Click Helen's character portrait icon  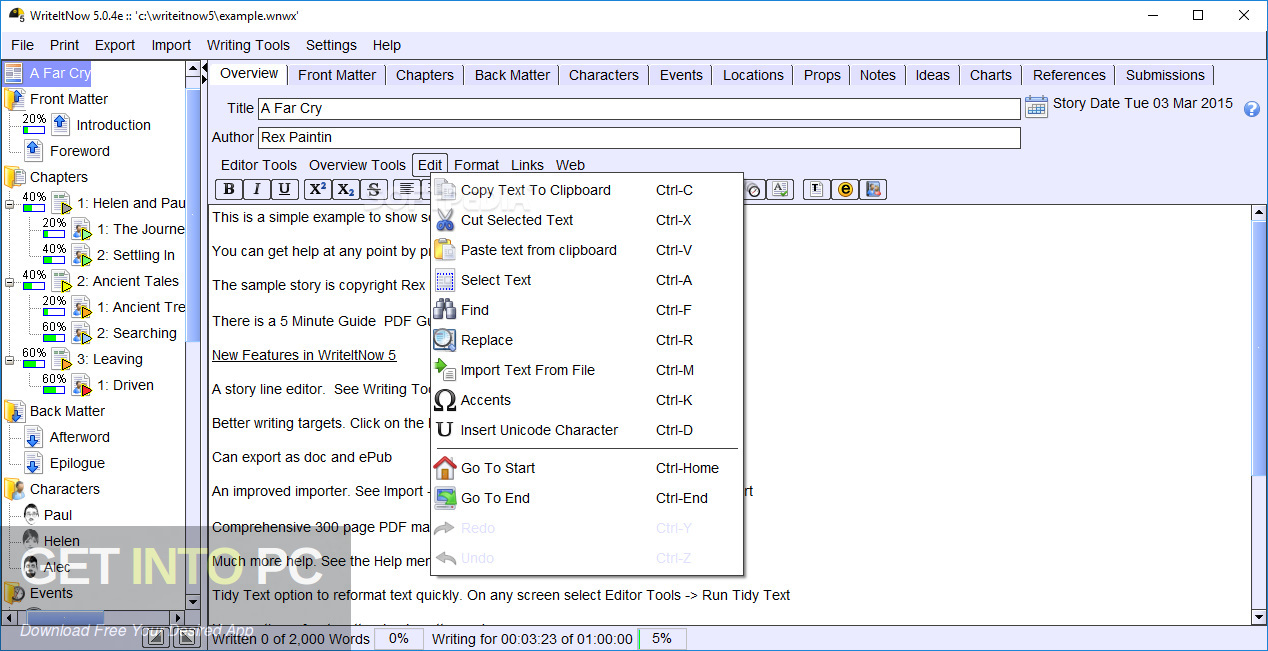pyautogui.click(x=32, y=541)
